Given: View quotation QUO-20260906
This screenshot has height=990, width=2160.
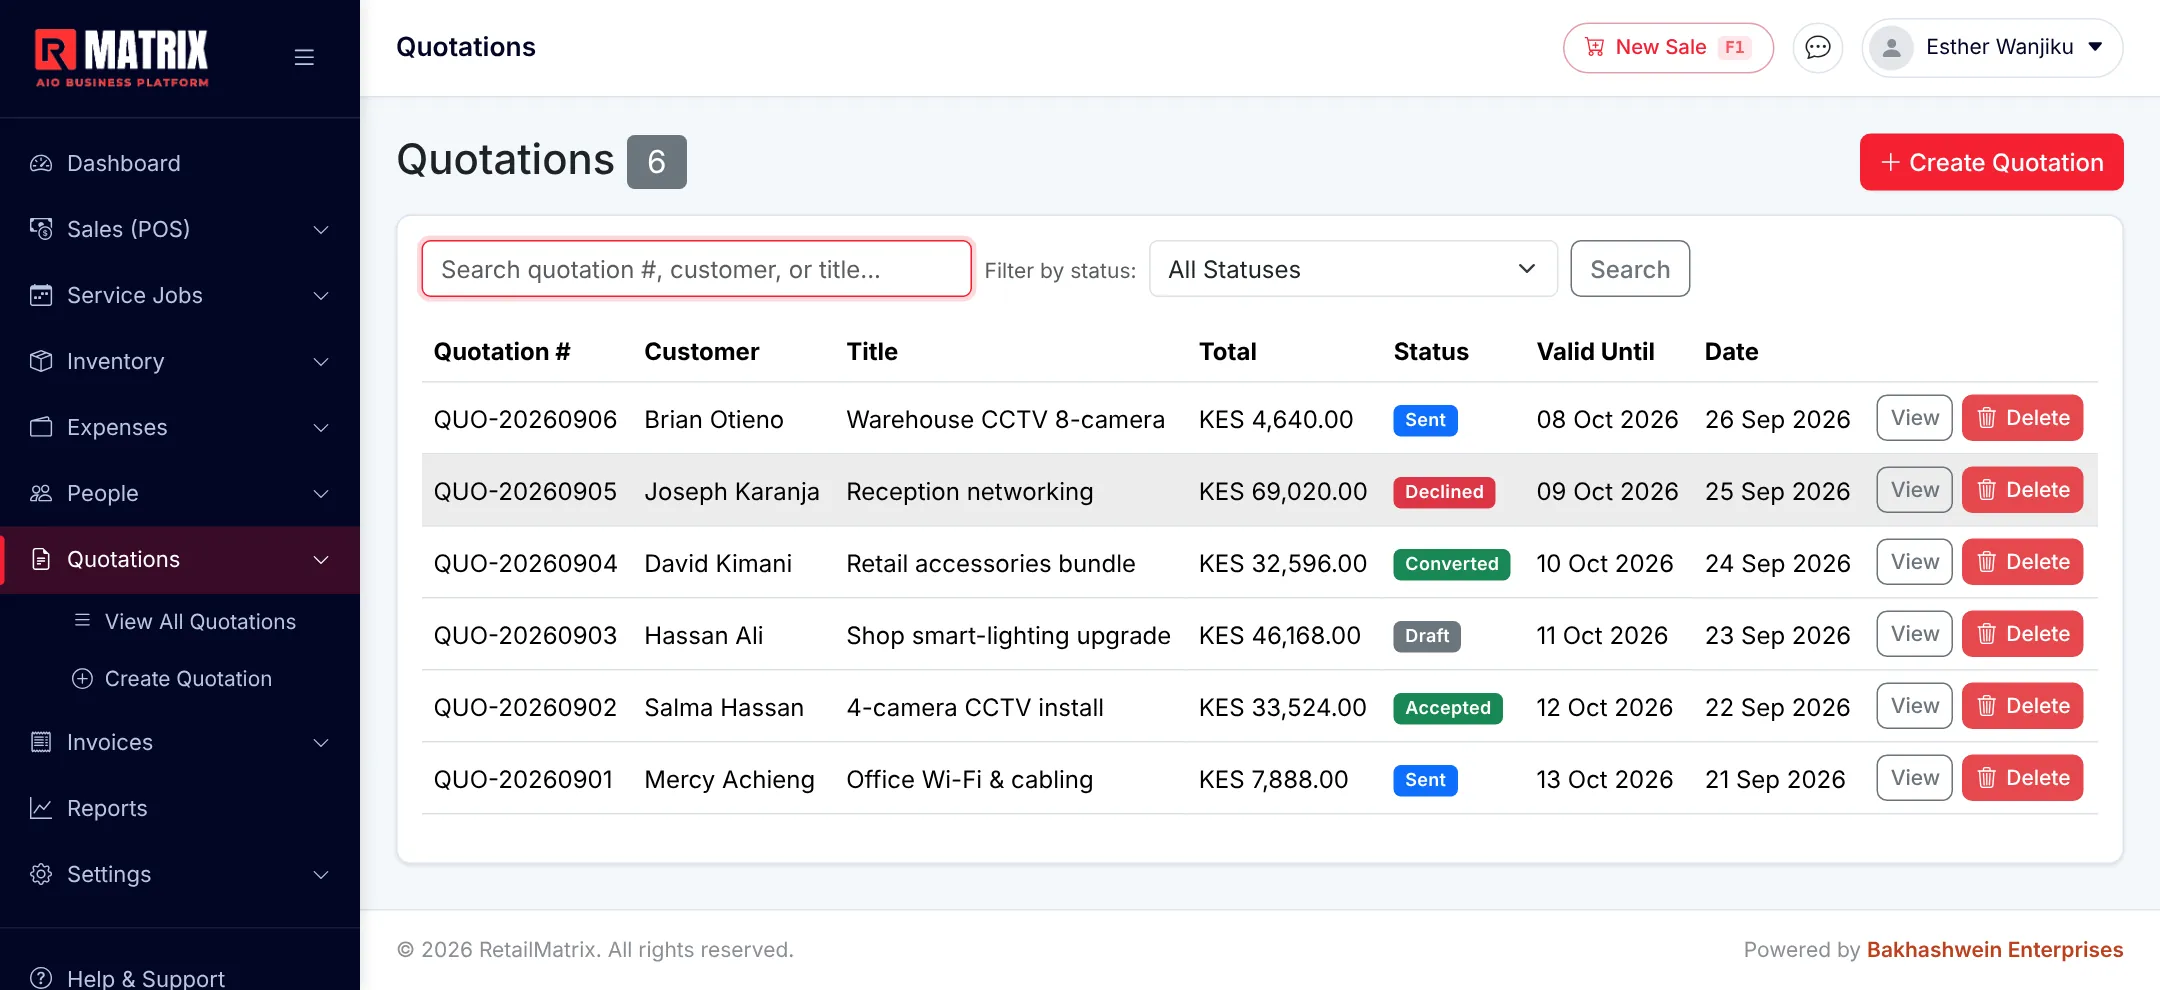Looking at the screenshot, I should pyautogui.click(x=1914, y=418).
